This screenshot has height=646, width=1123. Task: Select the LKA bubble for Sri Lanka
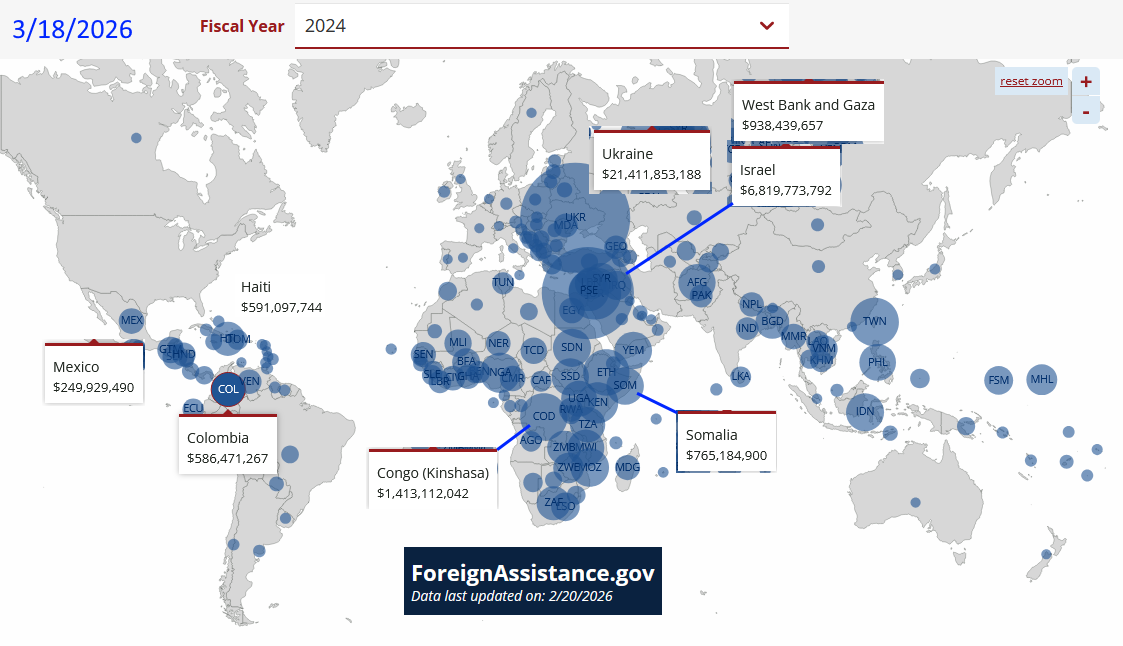(x=740, y=376)
